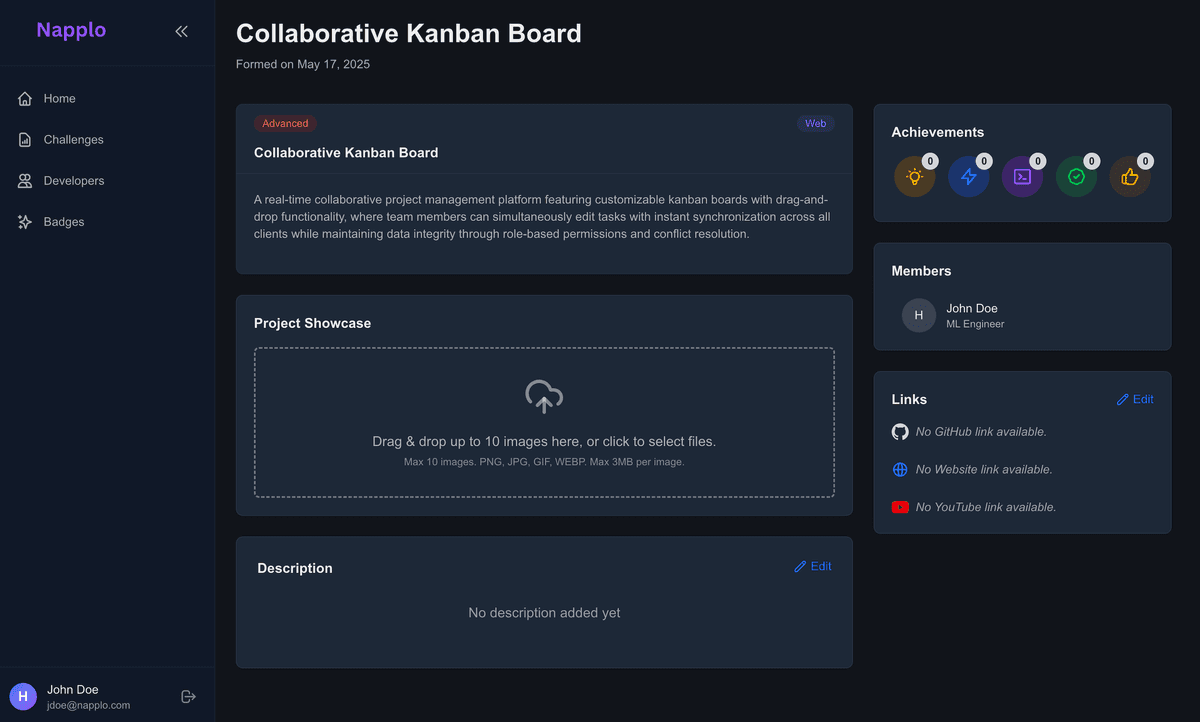The width and height of the screenshot is (1200, 722).
Task: Click the lightning bolt achievement badge
Action: [x=968, y=177]
